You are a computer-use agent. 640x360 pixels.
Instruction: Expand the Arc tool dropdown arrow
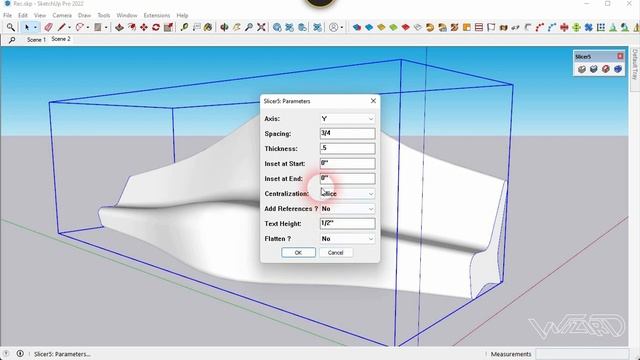click(x=88, y=28)
